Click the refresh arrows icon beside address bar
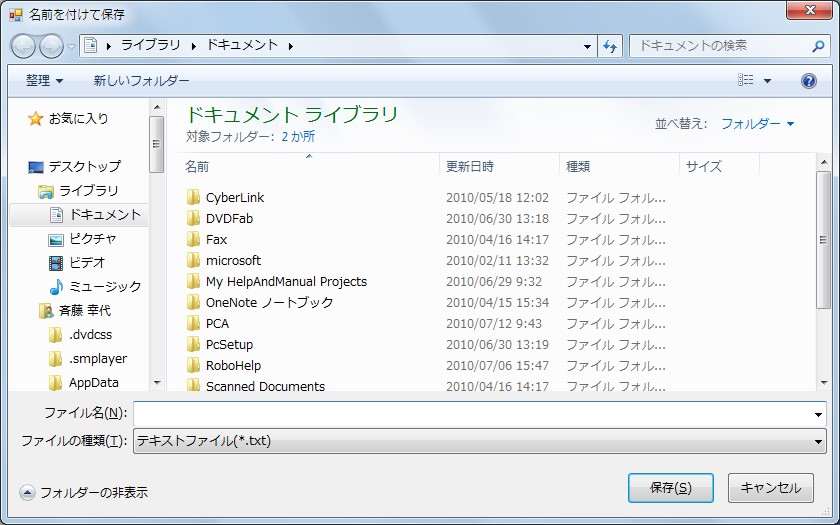The image size is (840, 525). click(x=610, y=47)
